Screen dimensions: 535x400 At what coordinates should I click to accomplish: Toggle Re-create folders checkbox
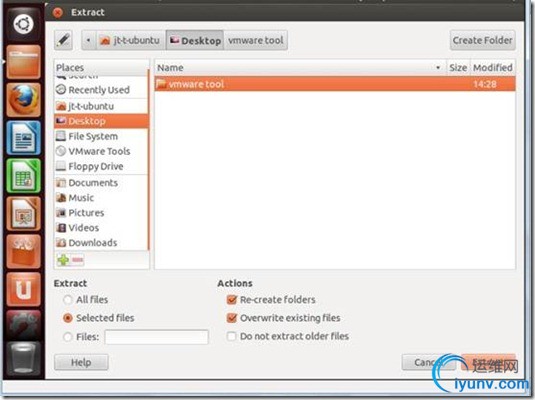pyautogui.click(x=232, y=300)
